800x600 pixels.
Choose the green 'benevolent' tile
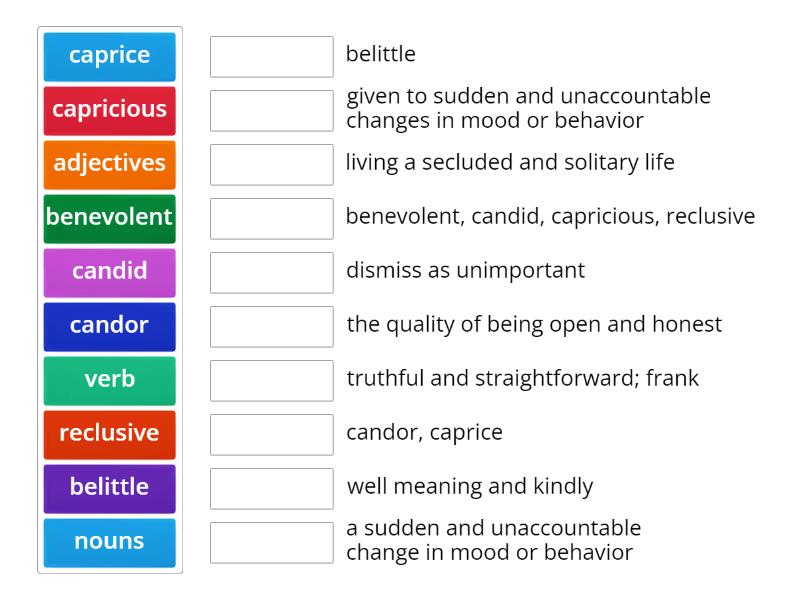110,219
